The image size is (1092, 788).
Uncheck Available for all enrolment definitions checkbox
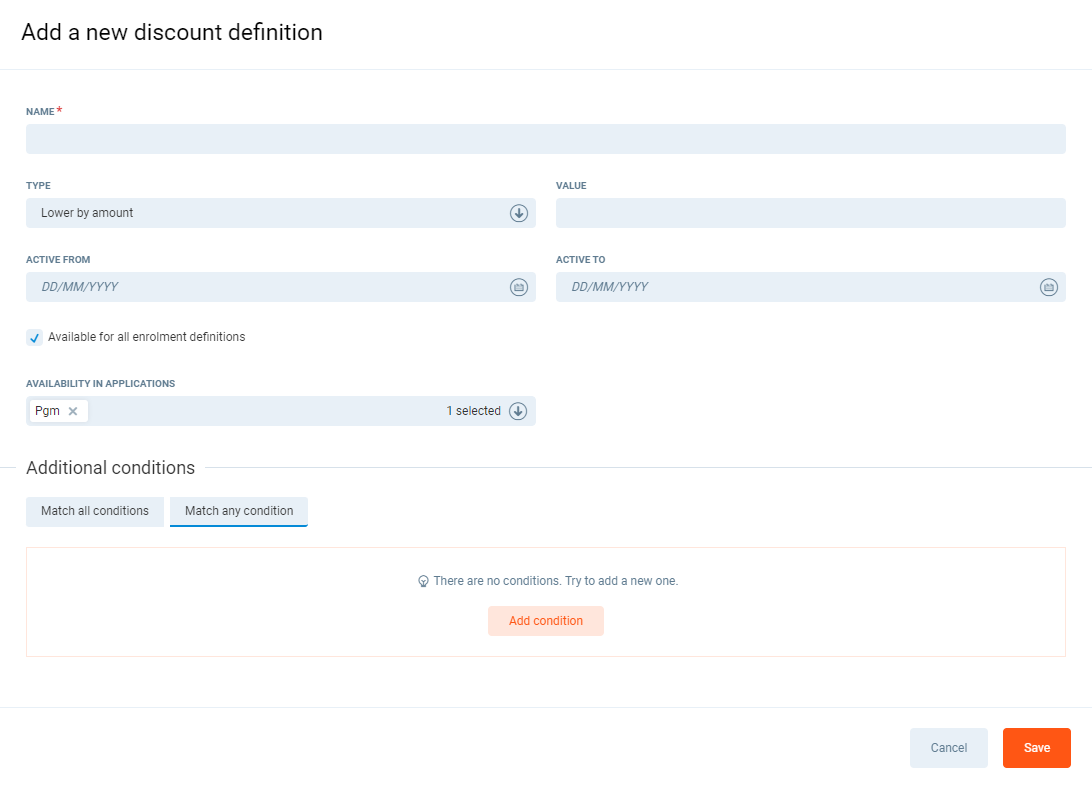[x=35, y=338]
